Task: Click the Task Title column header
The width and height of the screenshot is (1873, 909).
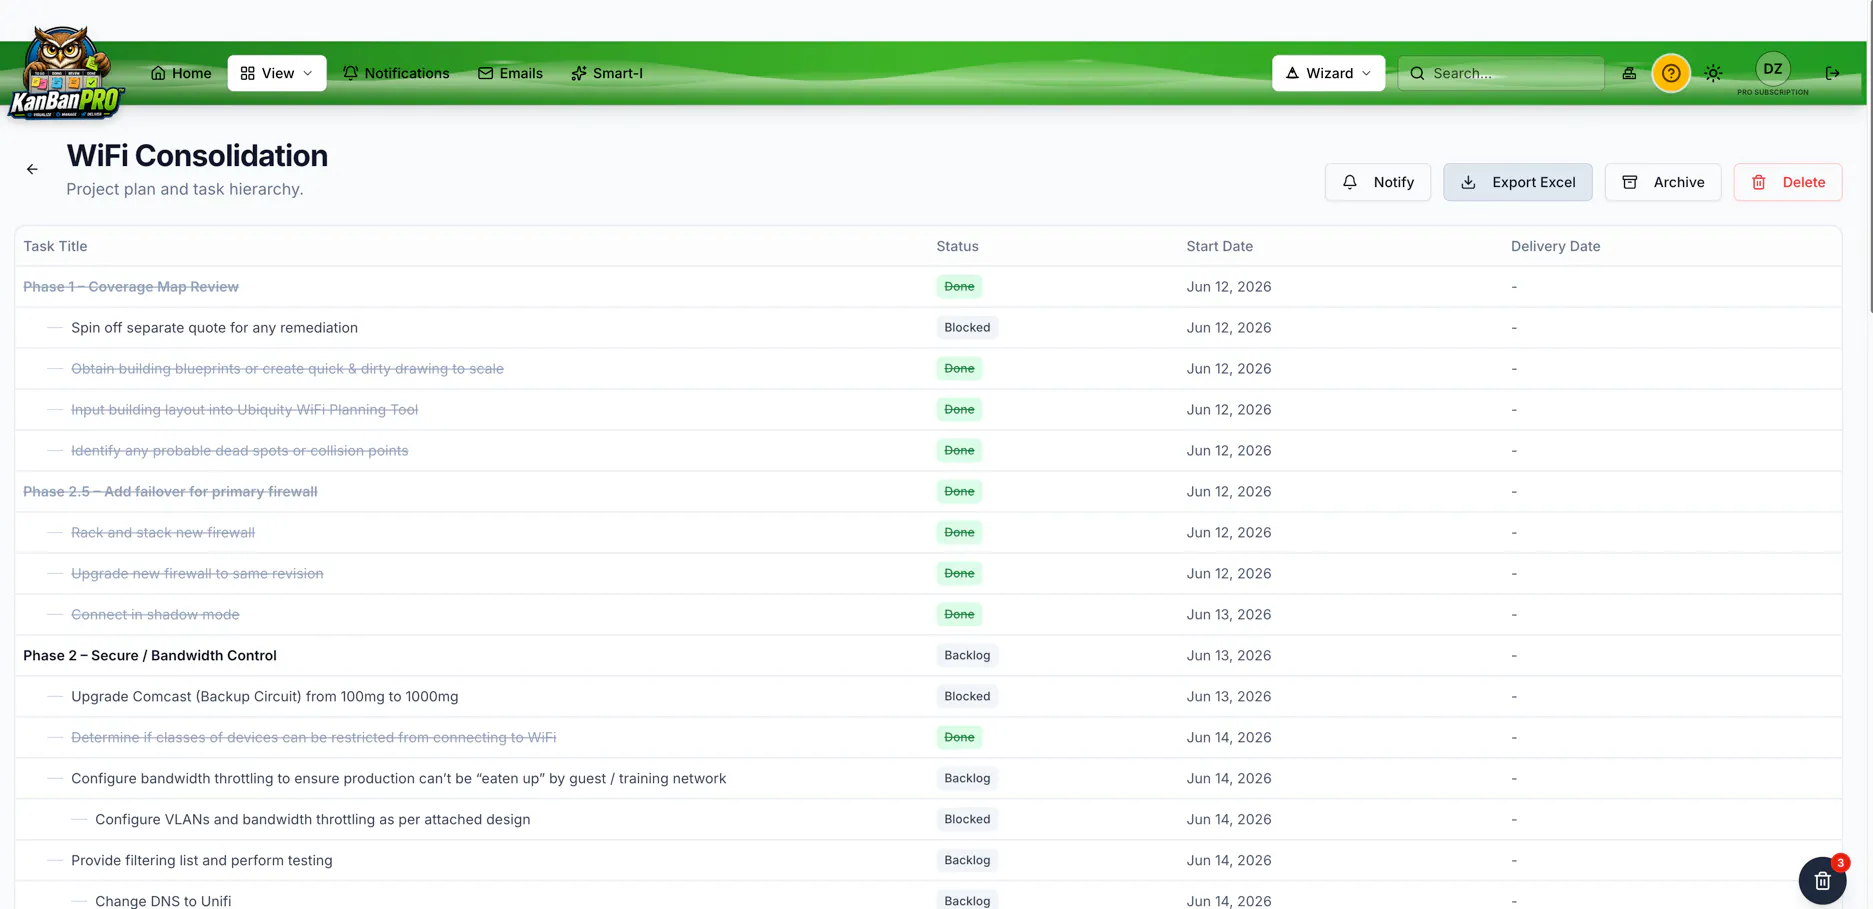Action: [x=55, y=246]
